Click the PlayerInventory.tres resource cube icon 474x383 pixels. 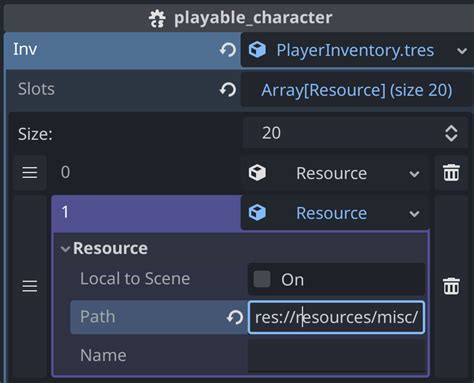[257, 50]
